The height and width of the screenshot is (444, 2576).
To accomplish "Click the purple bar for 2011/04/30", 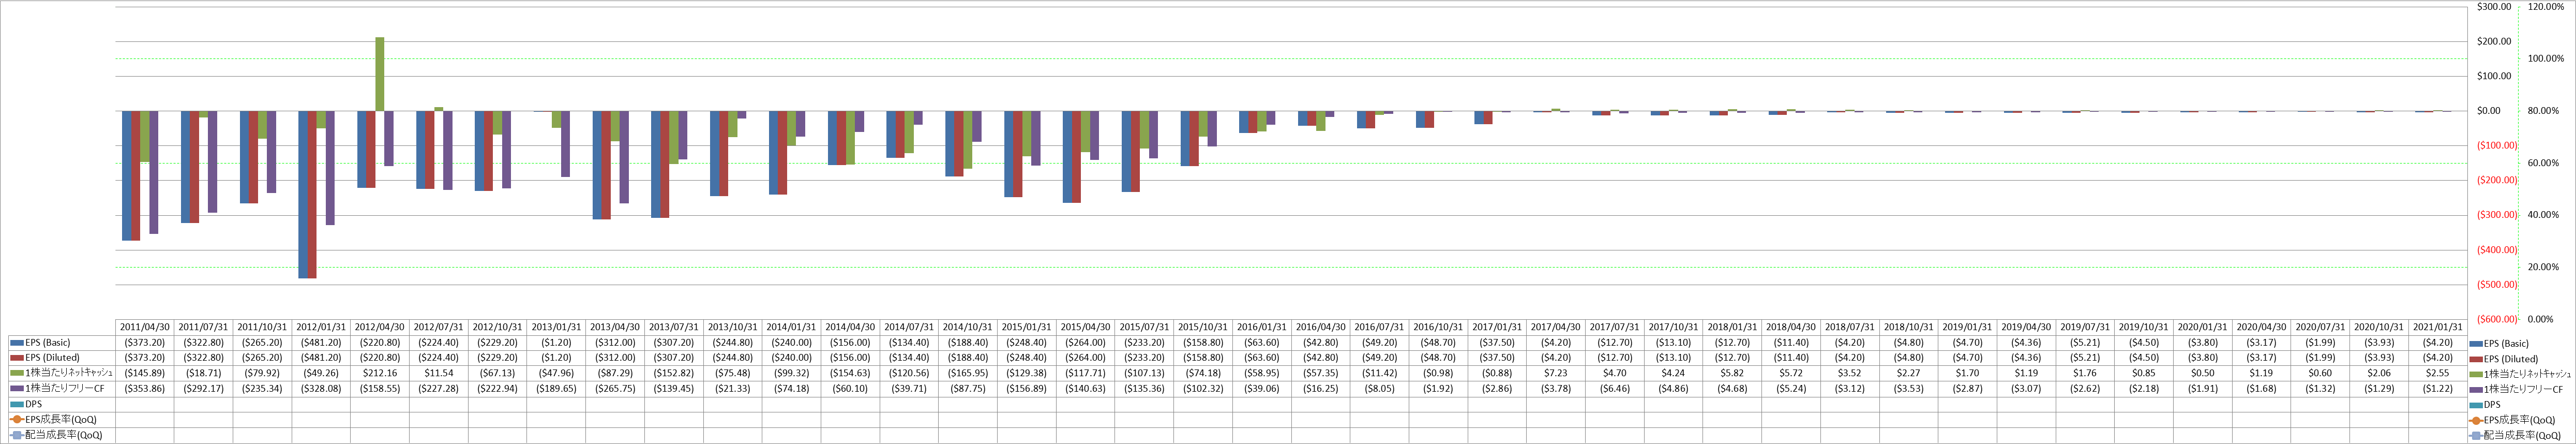I will tap(154, 172).
